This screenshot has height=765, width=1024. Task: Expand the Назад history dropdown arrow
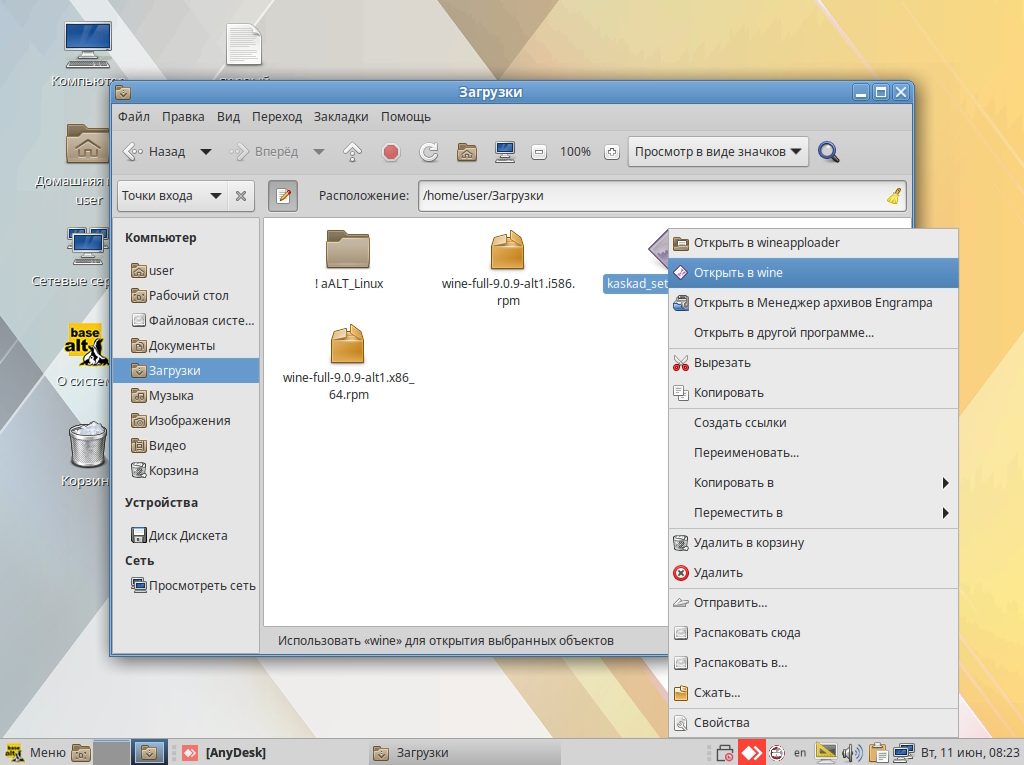coord(206,152)
